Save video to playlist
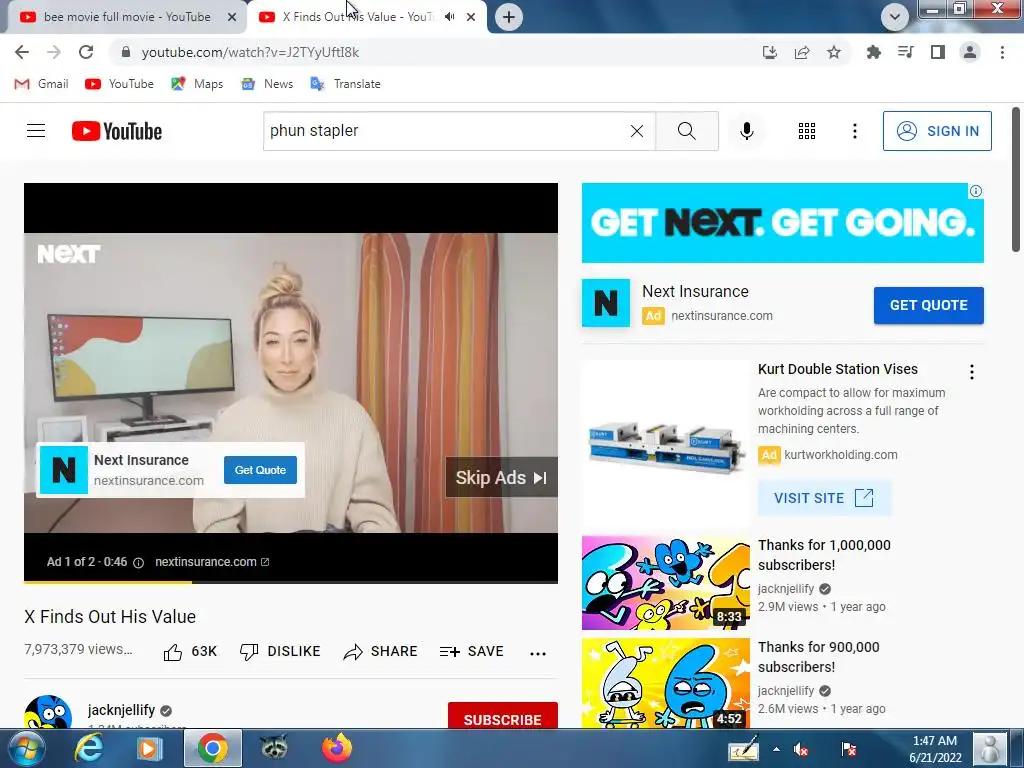The height and width of the screenshot is (768, 1024). (x=472, y=652)
